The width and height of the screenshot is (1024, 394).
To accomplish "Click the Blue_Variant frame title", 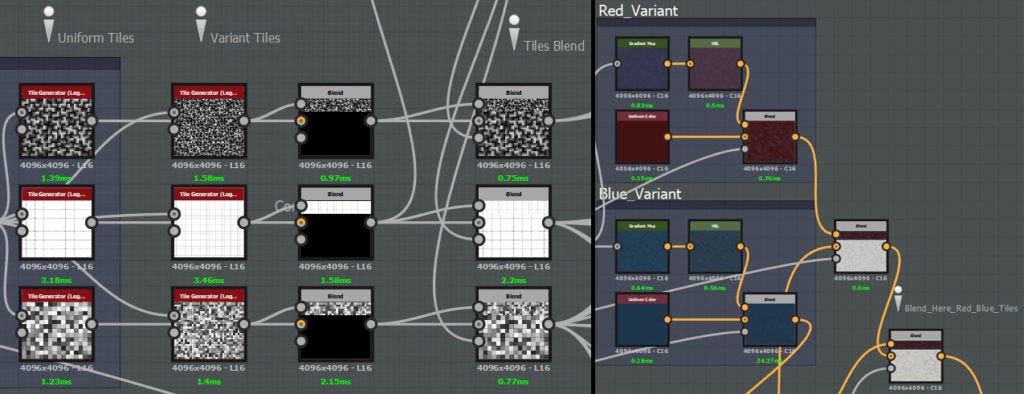I will pos(640,193).
